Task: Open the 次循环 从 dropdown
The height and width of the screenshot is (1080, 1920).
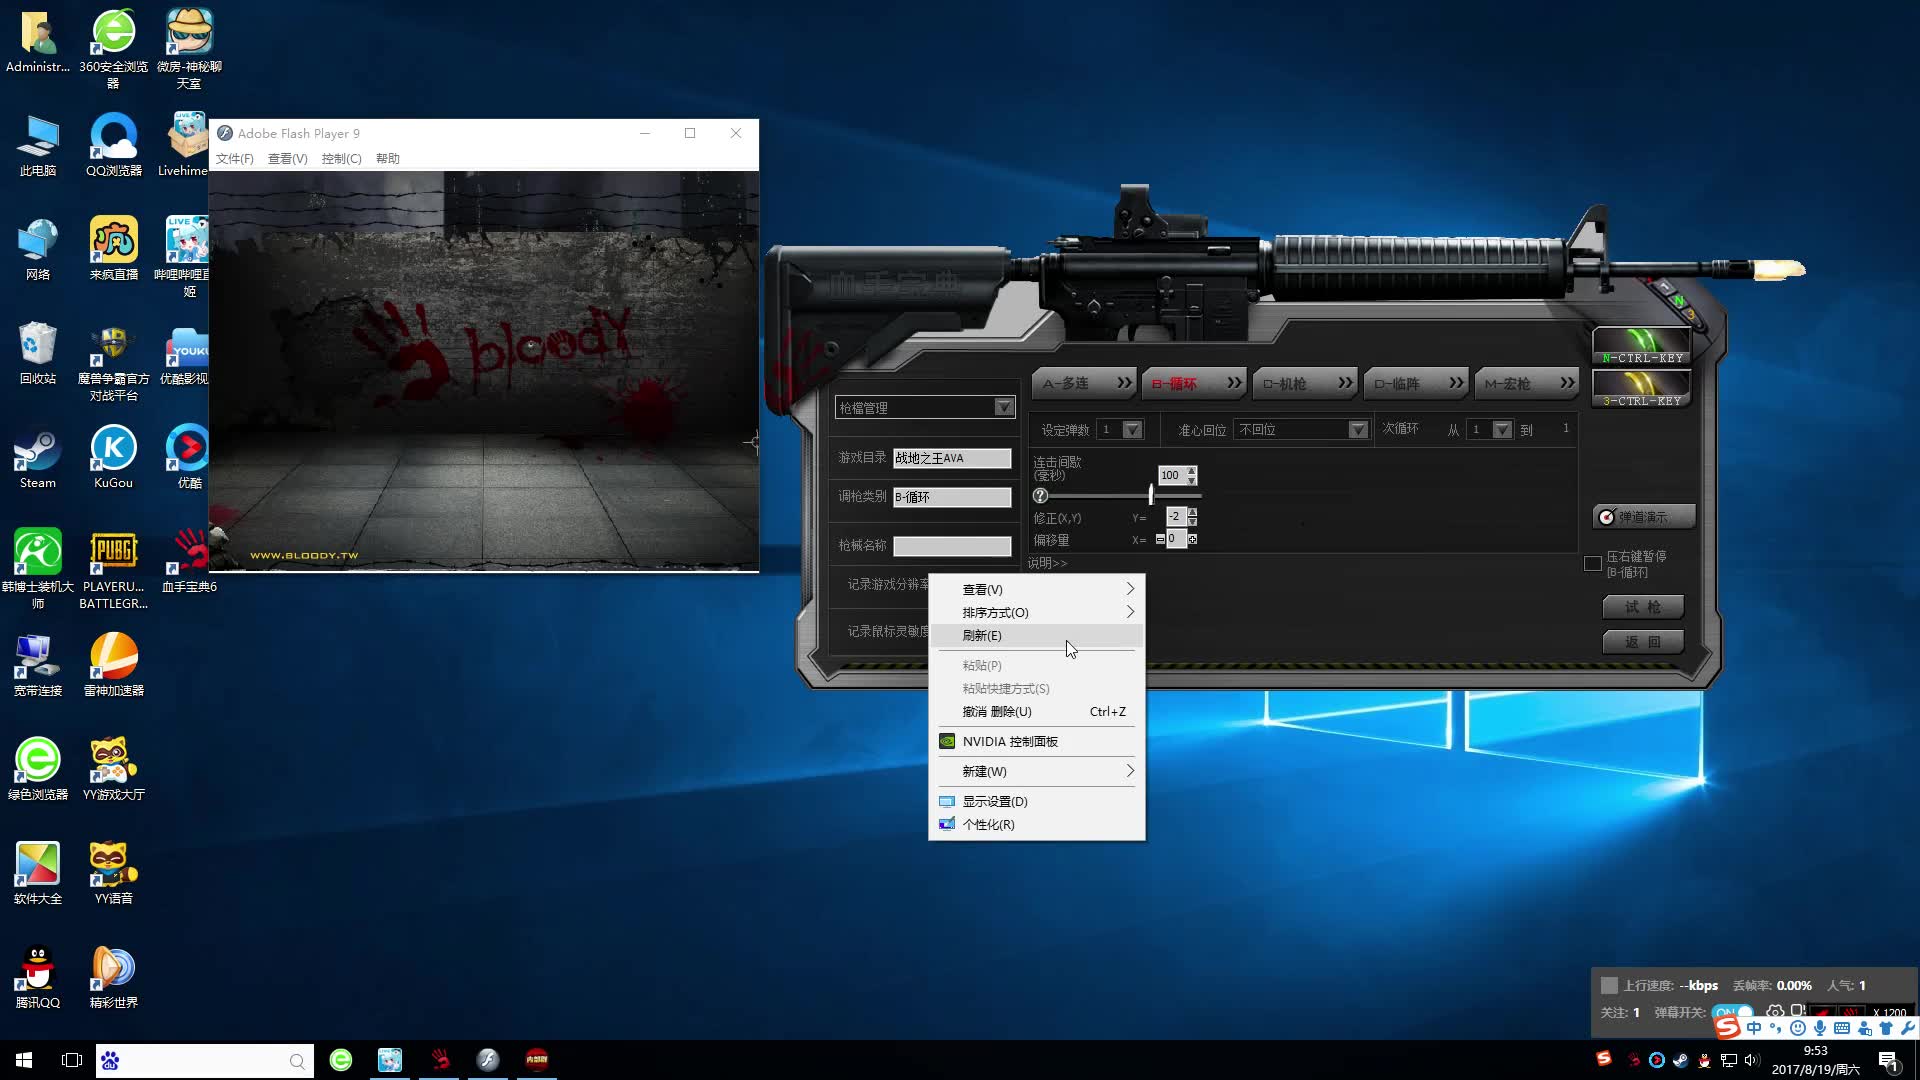Action: [1490, 429]
